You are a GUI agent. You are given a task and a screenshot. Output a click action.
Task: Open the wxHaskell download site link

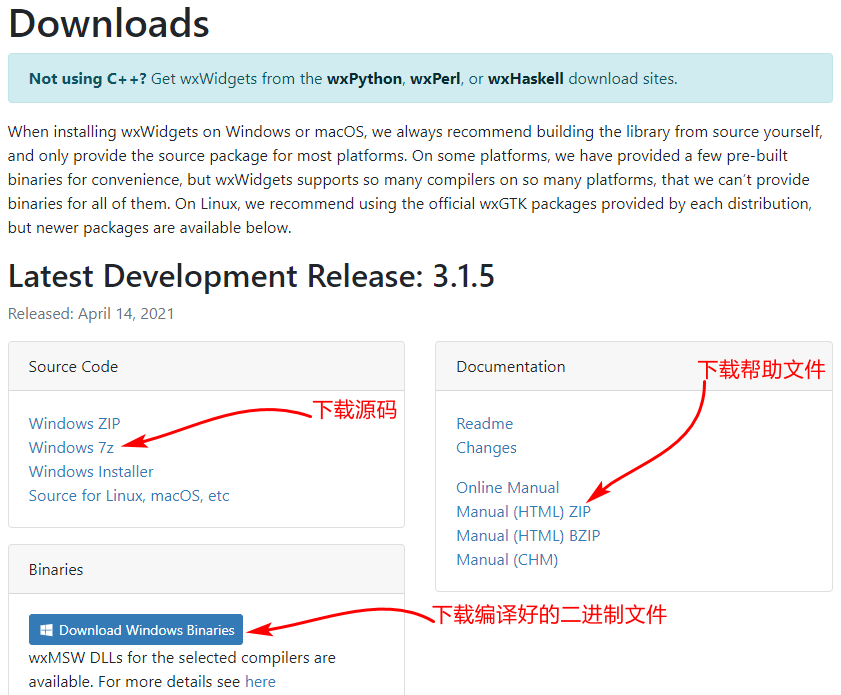(x=527, y=78)
